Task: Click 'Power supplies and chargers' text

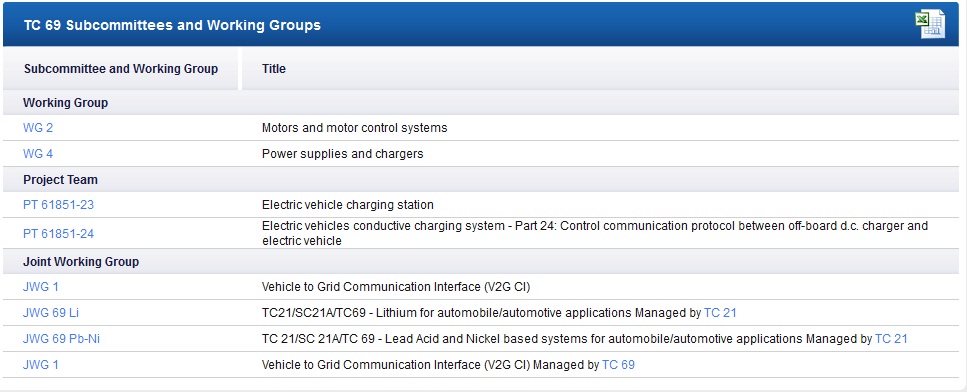Action: pyautogui.click(x=343, y=154)
